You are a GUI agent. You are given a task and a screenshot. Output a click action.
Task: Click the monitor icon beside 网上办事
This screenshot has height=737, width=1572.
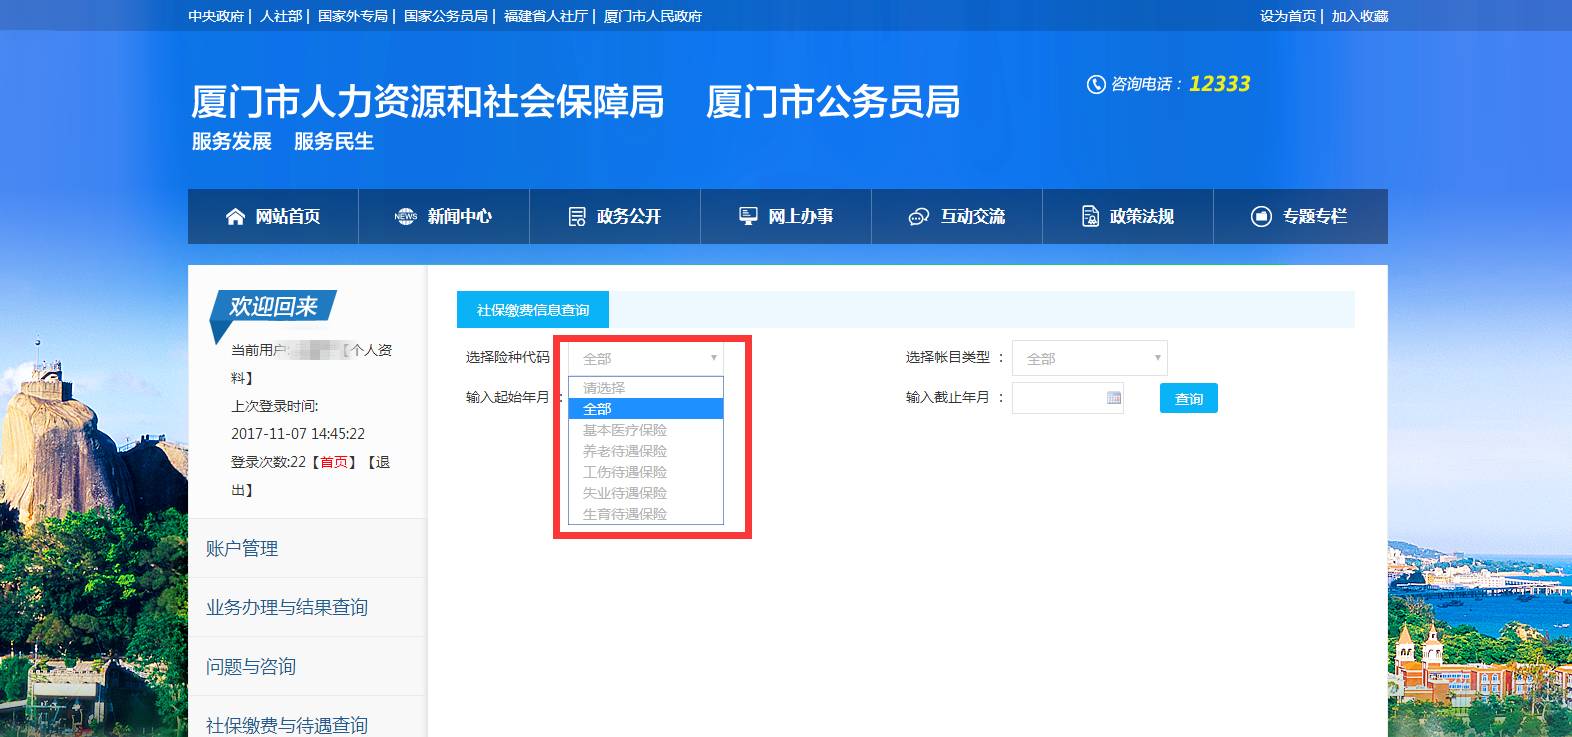[x=748, y=216]
